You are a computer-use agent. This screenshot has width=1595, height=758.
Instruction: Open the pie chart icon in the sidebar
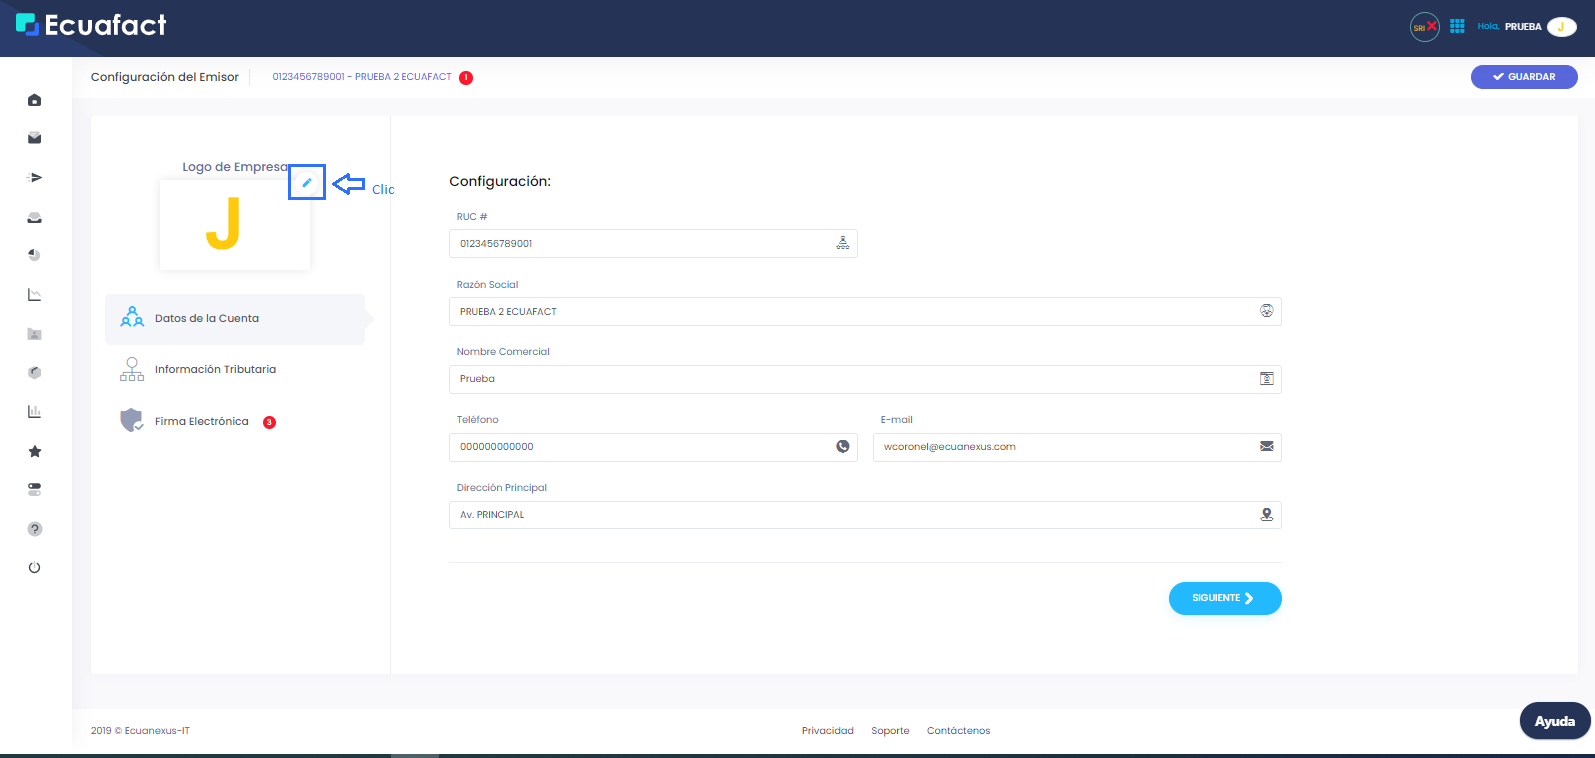pyautogui.click(x=35, y=255)
